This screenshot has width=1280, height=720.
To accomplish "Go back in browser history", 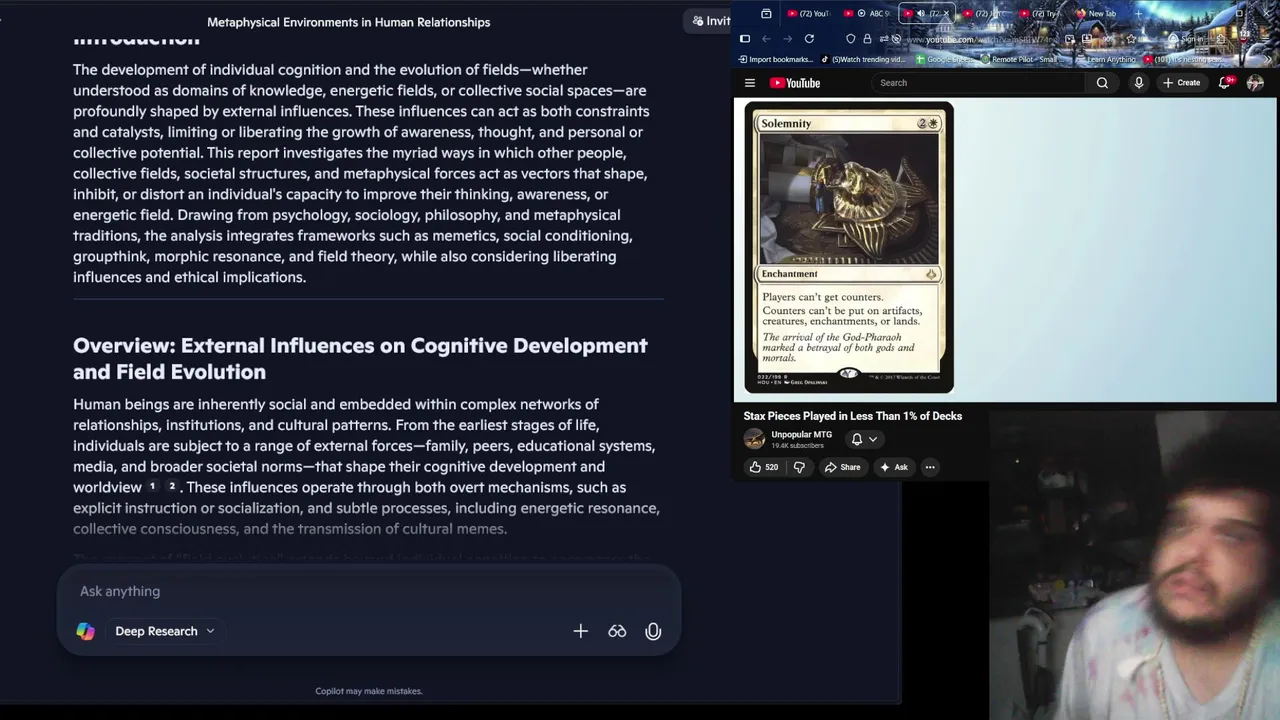I will (766, 39).
